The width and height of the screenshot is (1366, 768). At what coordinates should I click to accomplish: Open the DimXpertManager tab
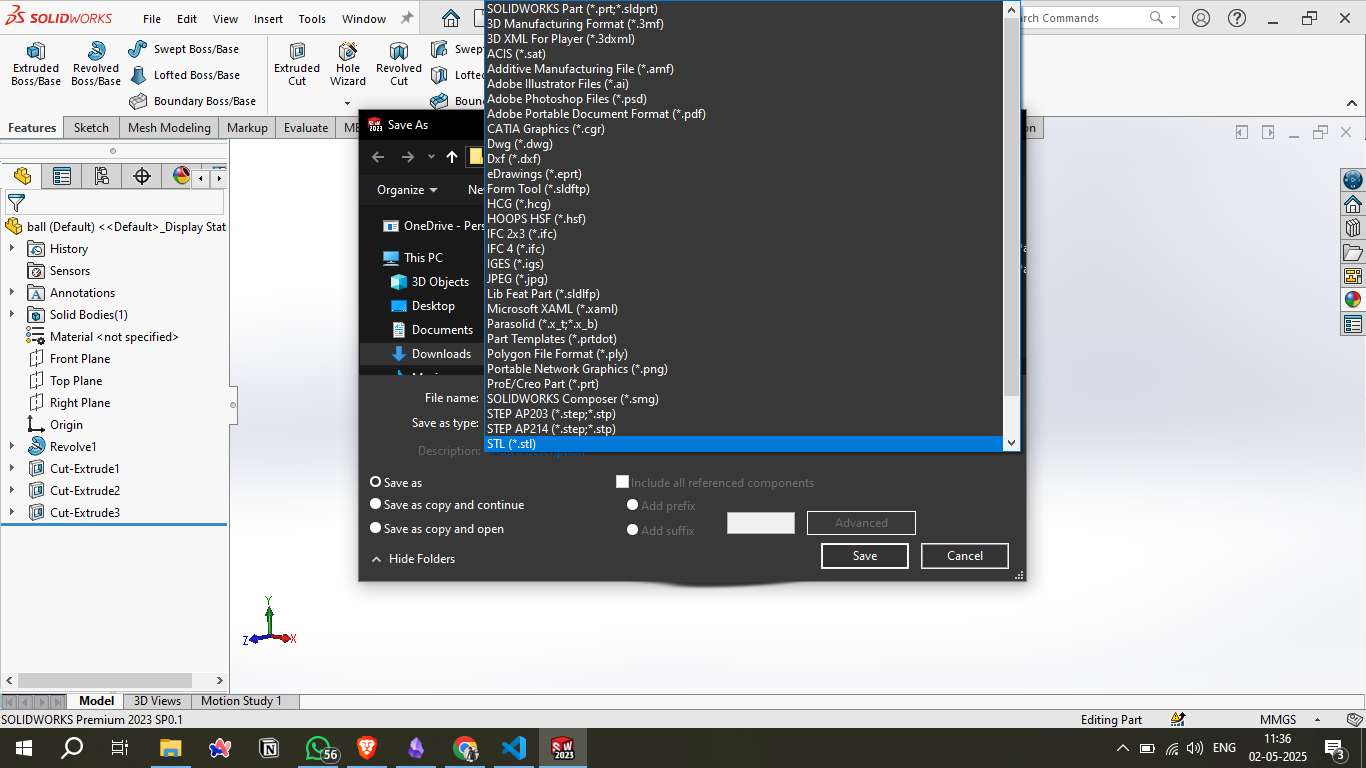point(142,176)
